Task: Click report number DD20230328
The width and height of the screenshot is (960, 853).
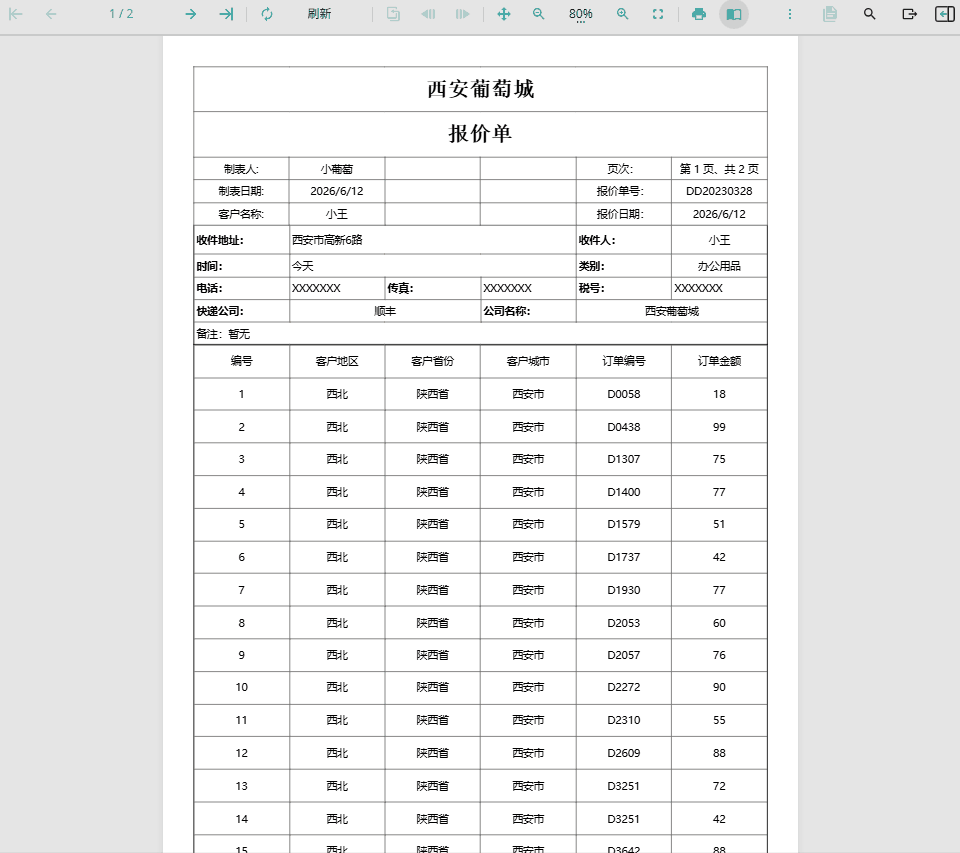Action: click(719, 191)
